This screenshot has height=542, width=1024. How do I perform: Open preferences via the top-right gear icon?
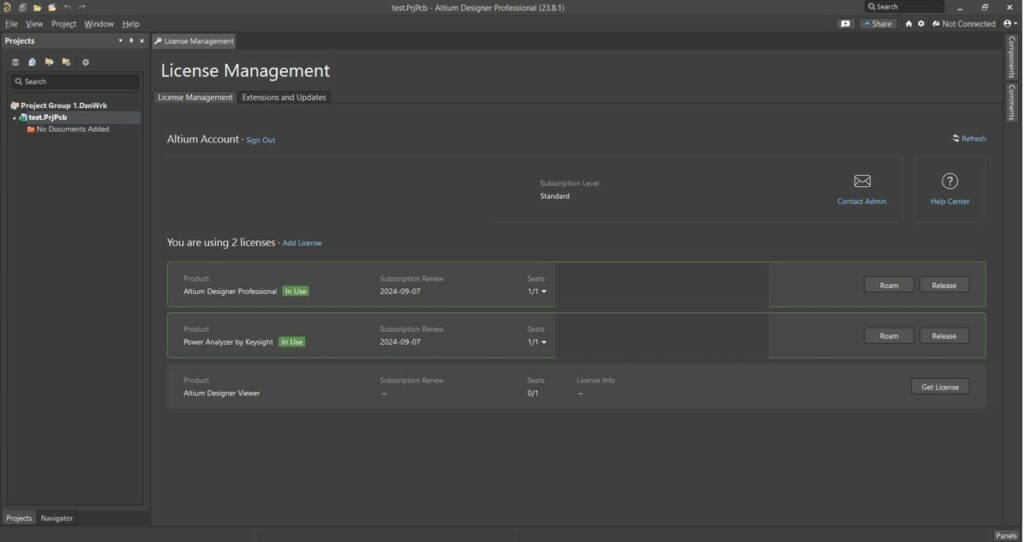921,24
